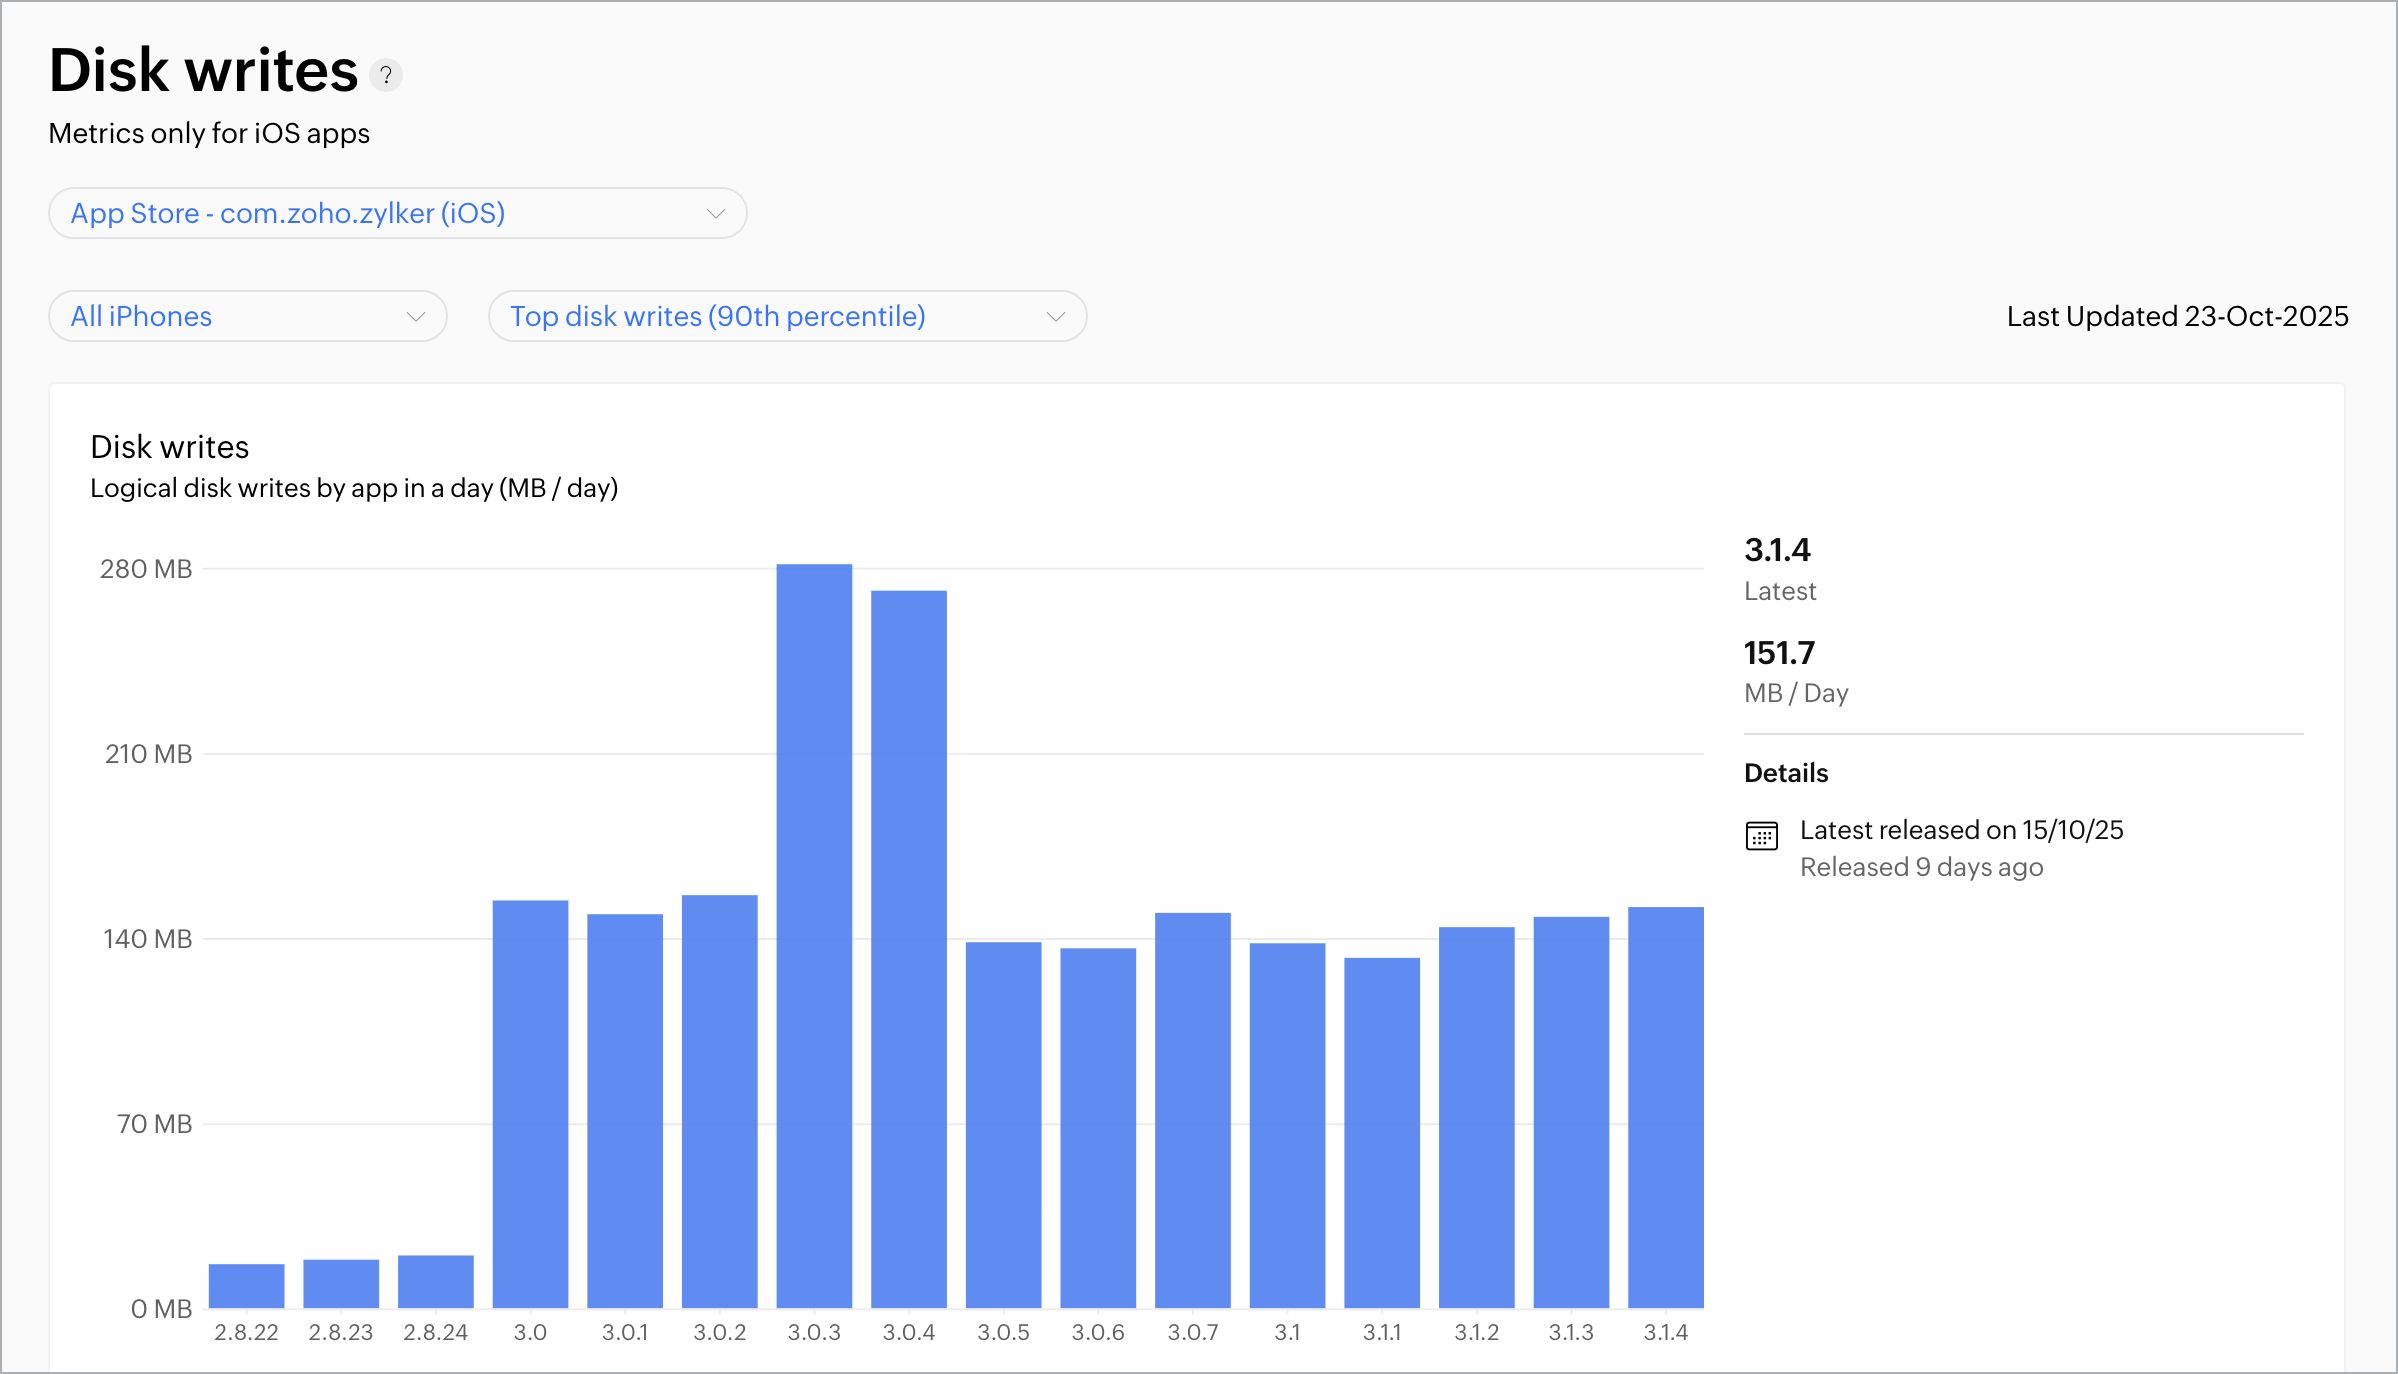
Task: Click chevron arrow in percentile selector
Action: click(1055, 316)
